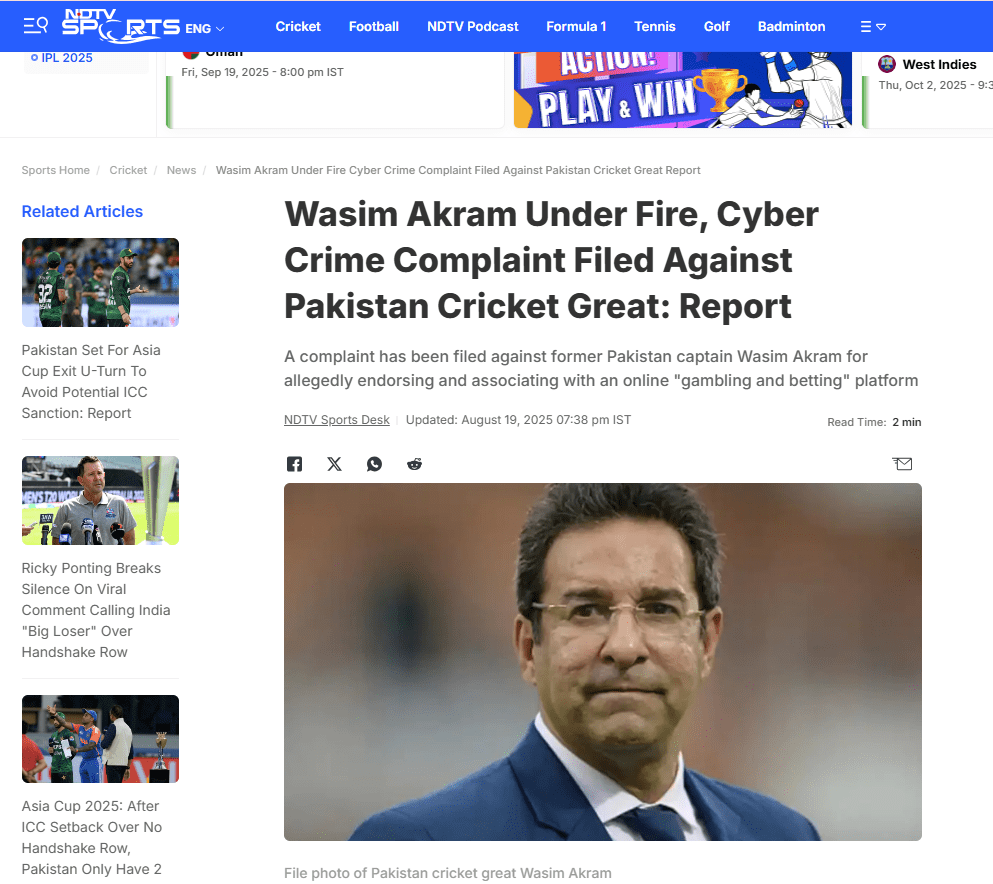The height and width of the screenshot is (884, 993).
Task: Email this article using envelope icon
Action: coord(902,464)
